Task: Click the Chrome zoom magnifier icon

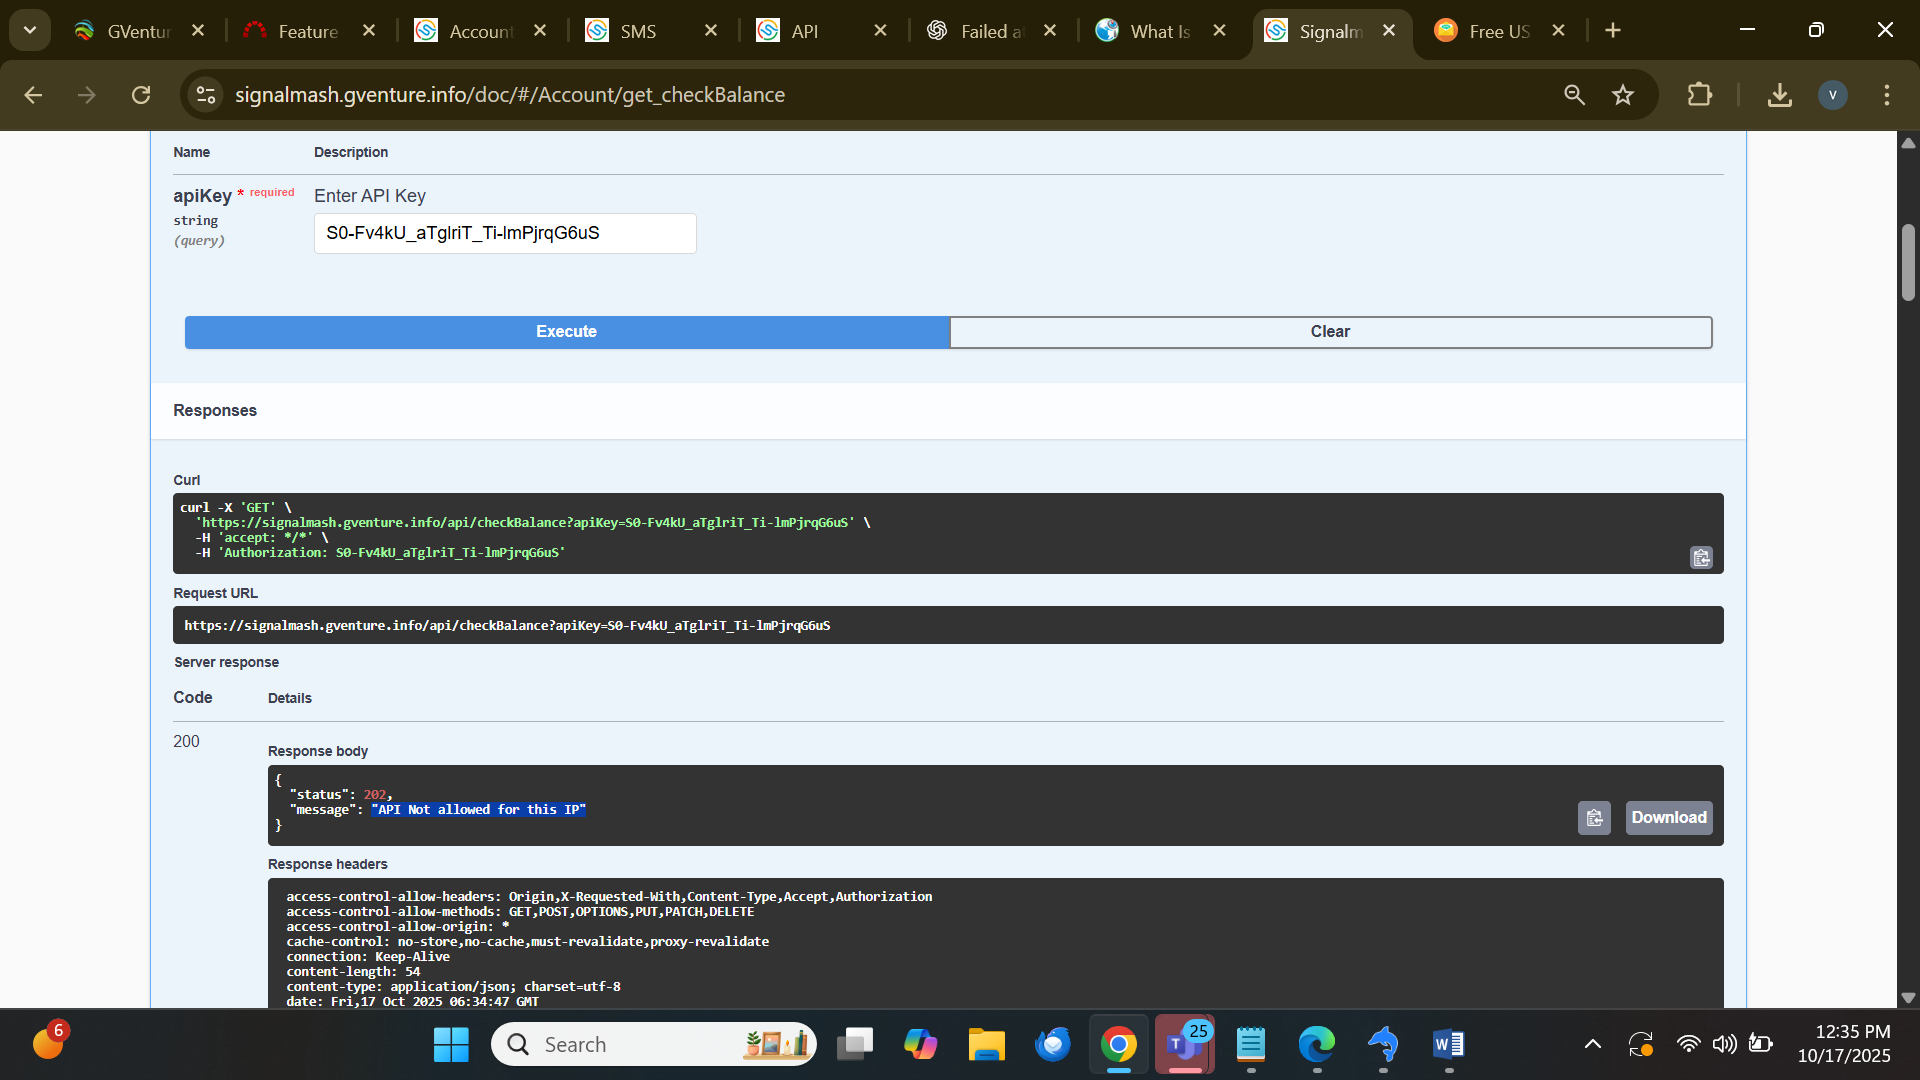Action: (1574, 95)
